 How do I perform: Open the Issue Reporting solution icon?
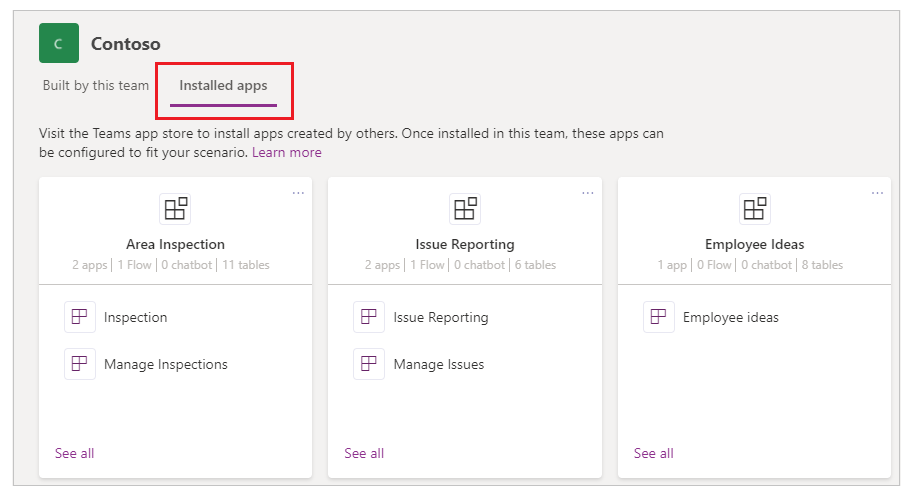(x=464, y=209)
